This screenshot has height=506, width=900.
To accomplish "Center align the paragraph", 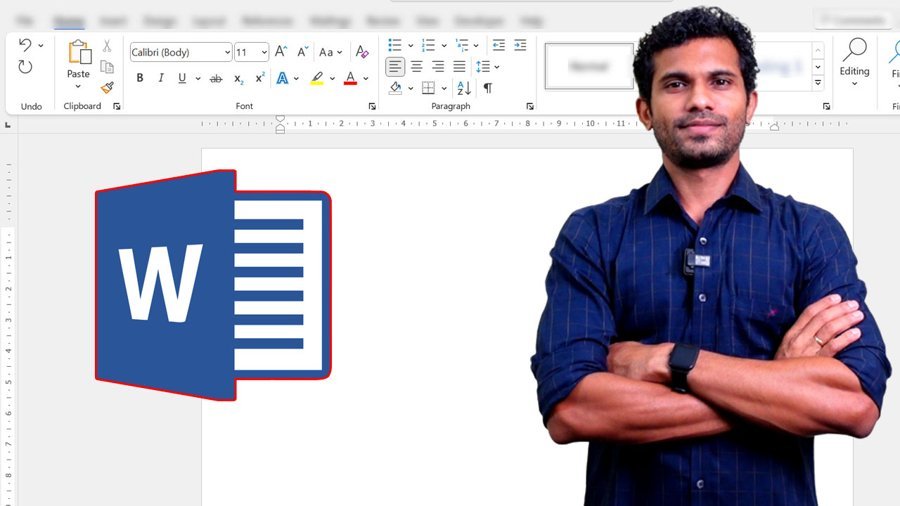I will [x=417, y=67].
